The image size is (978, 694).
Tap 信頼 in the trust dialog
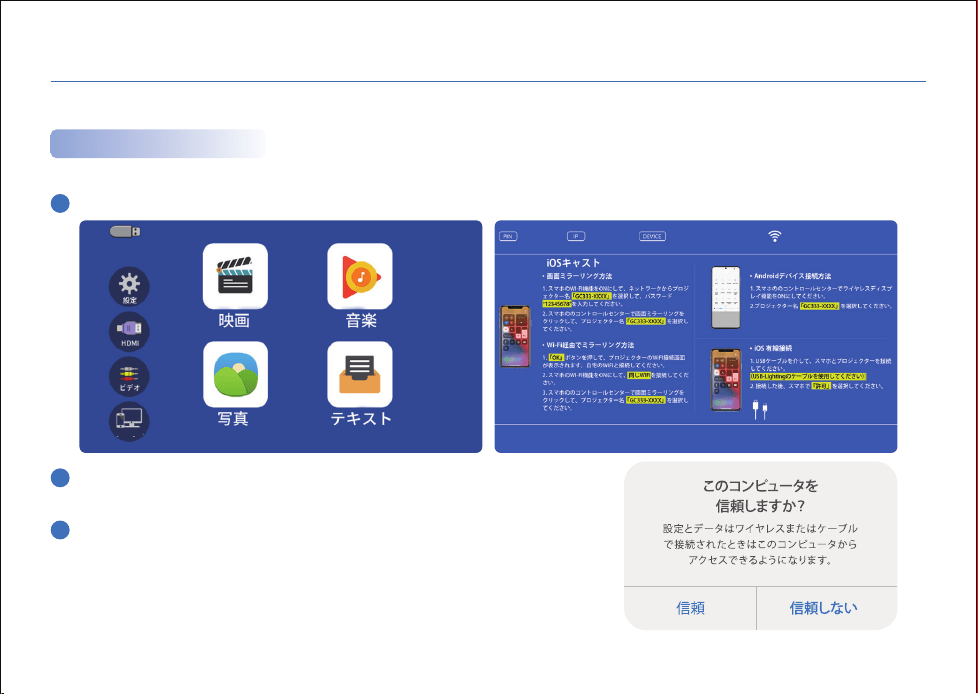coord(690,608)
